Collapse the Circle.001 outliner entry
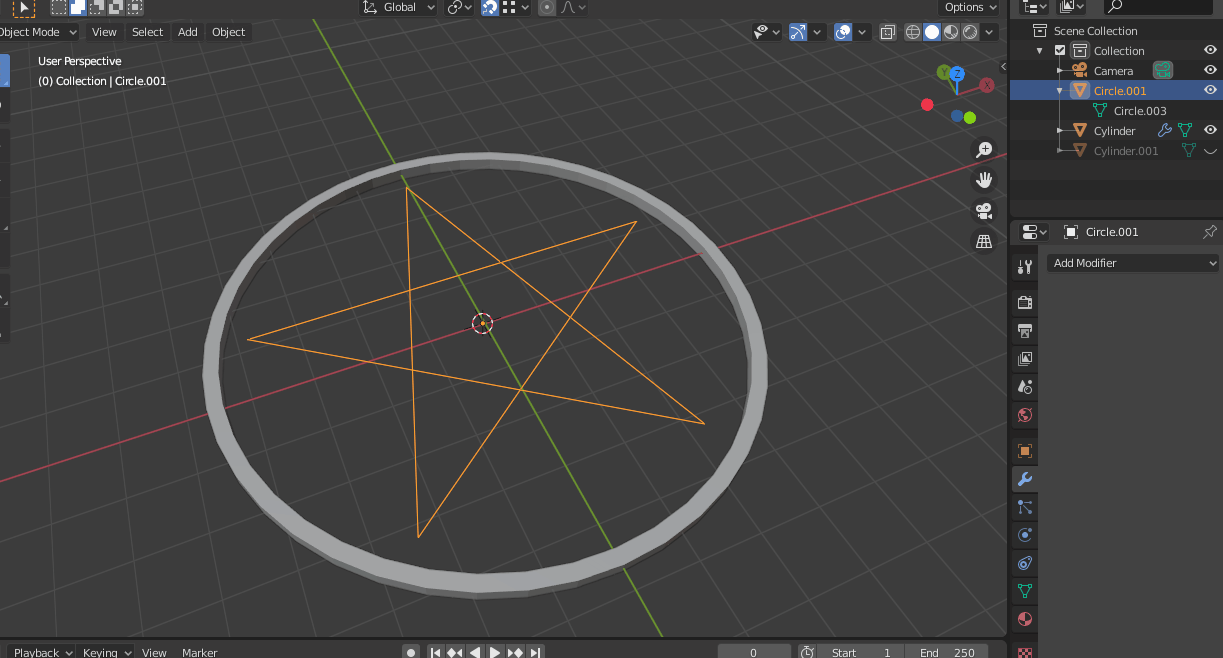Viewport: 1223px width, 658px height. point(1058,90)
